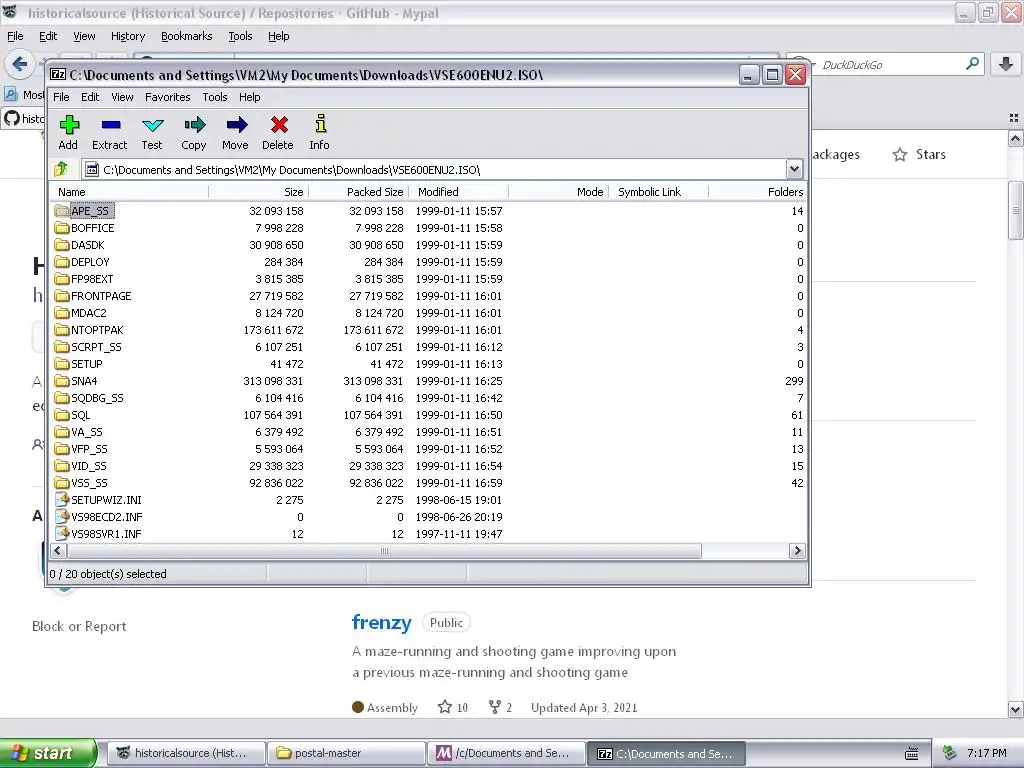1024x768 pixels.
Task: Open 7-Zip Tools menu
Action: tap(215, 97)
